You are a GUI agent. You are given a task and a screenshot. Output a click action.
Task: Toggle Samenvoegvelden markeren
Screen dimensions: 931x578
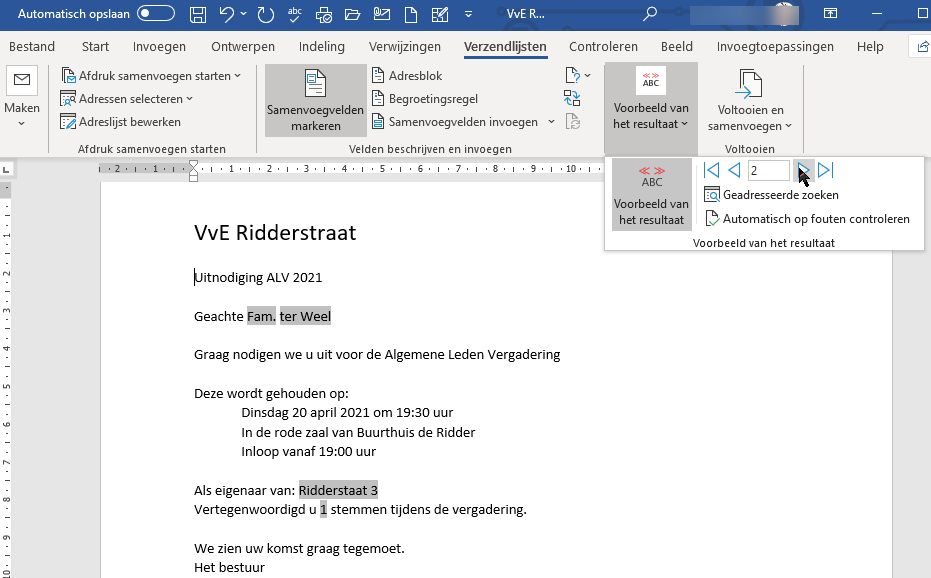pyautogui.click(x=315, y=100)
